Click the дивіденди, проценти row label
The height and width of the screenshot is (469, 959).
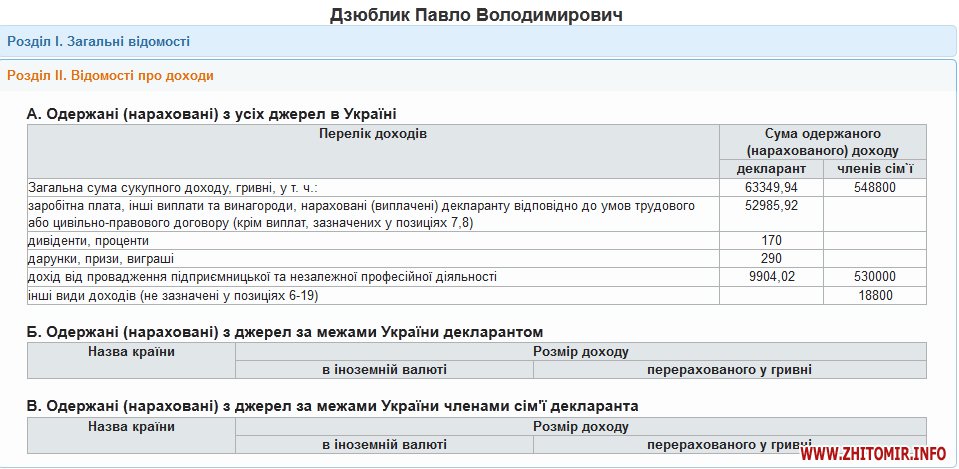click(88, 241)
